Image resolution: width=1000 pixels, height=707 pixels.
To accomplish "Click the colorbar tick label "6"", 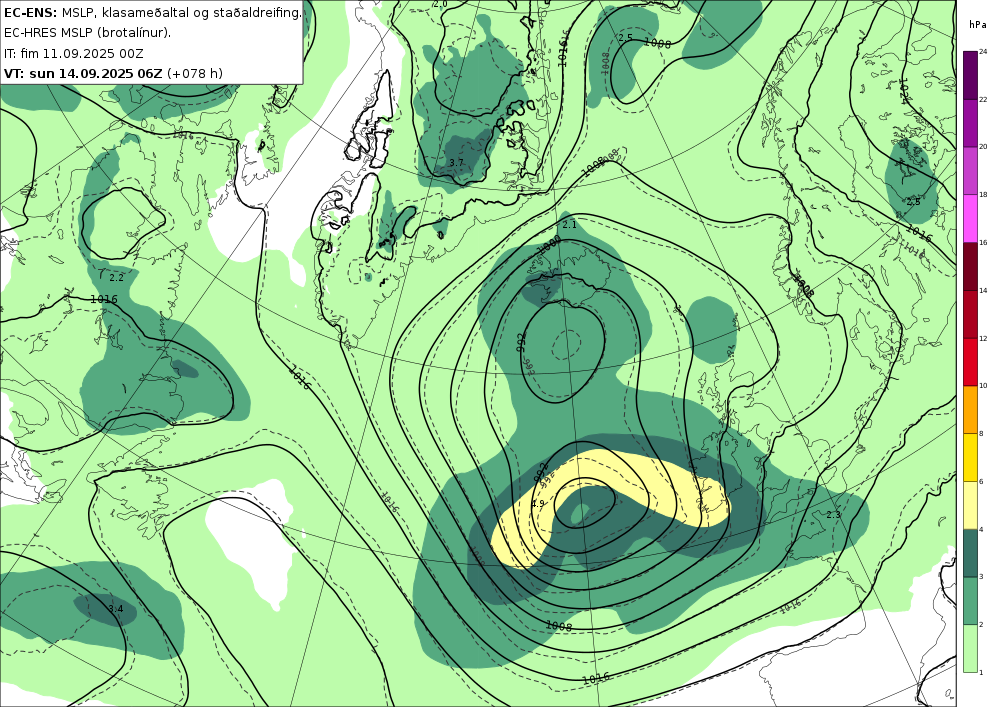I will pos(982,481).
